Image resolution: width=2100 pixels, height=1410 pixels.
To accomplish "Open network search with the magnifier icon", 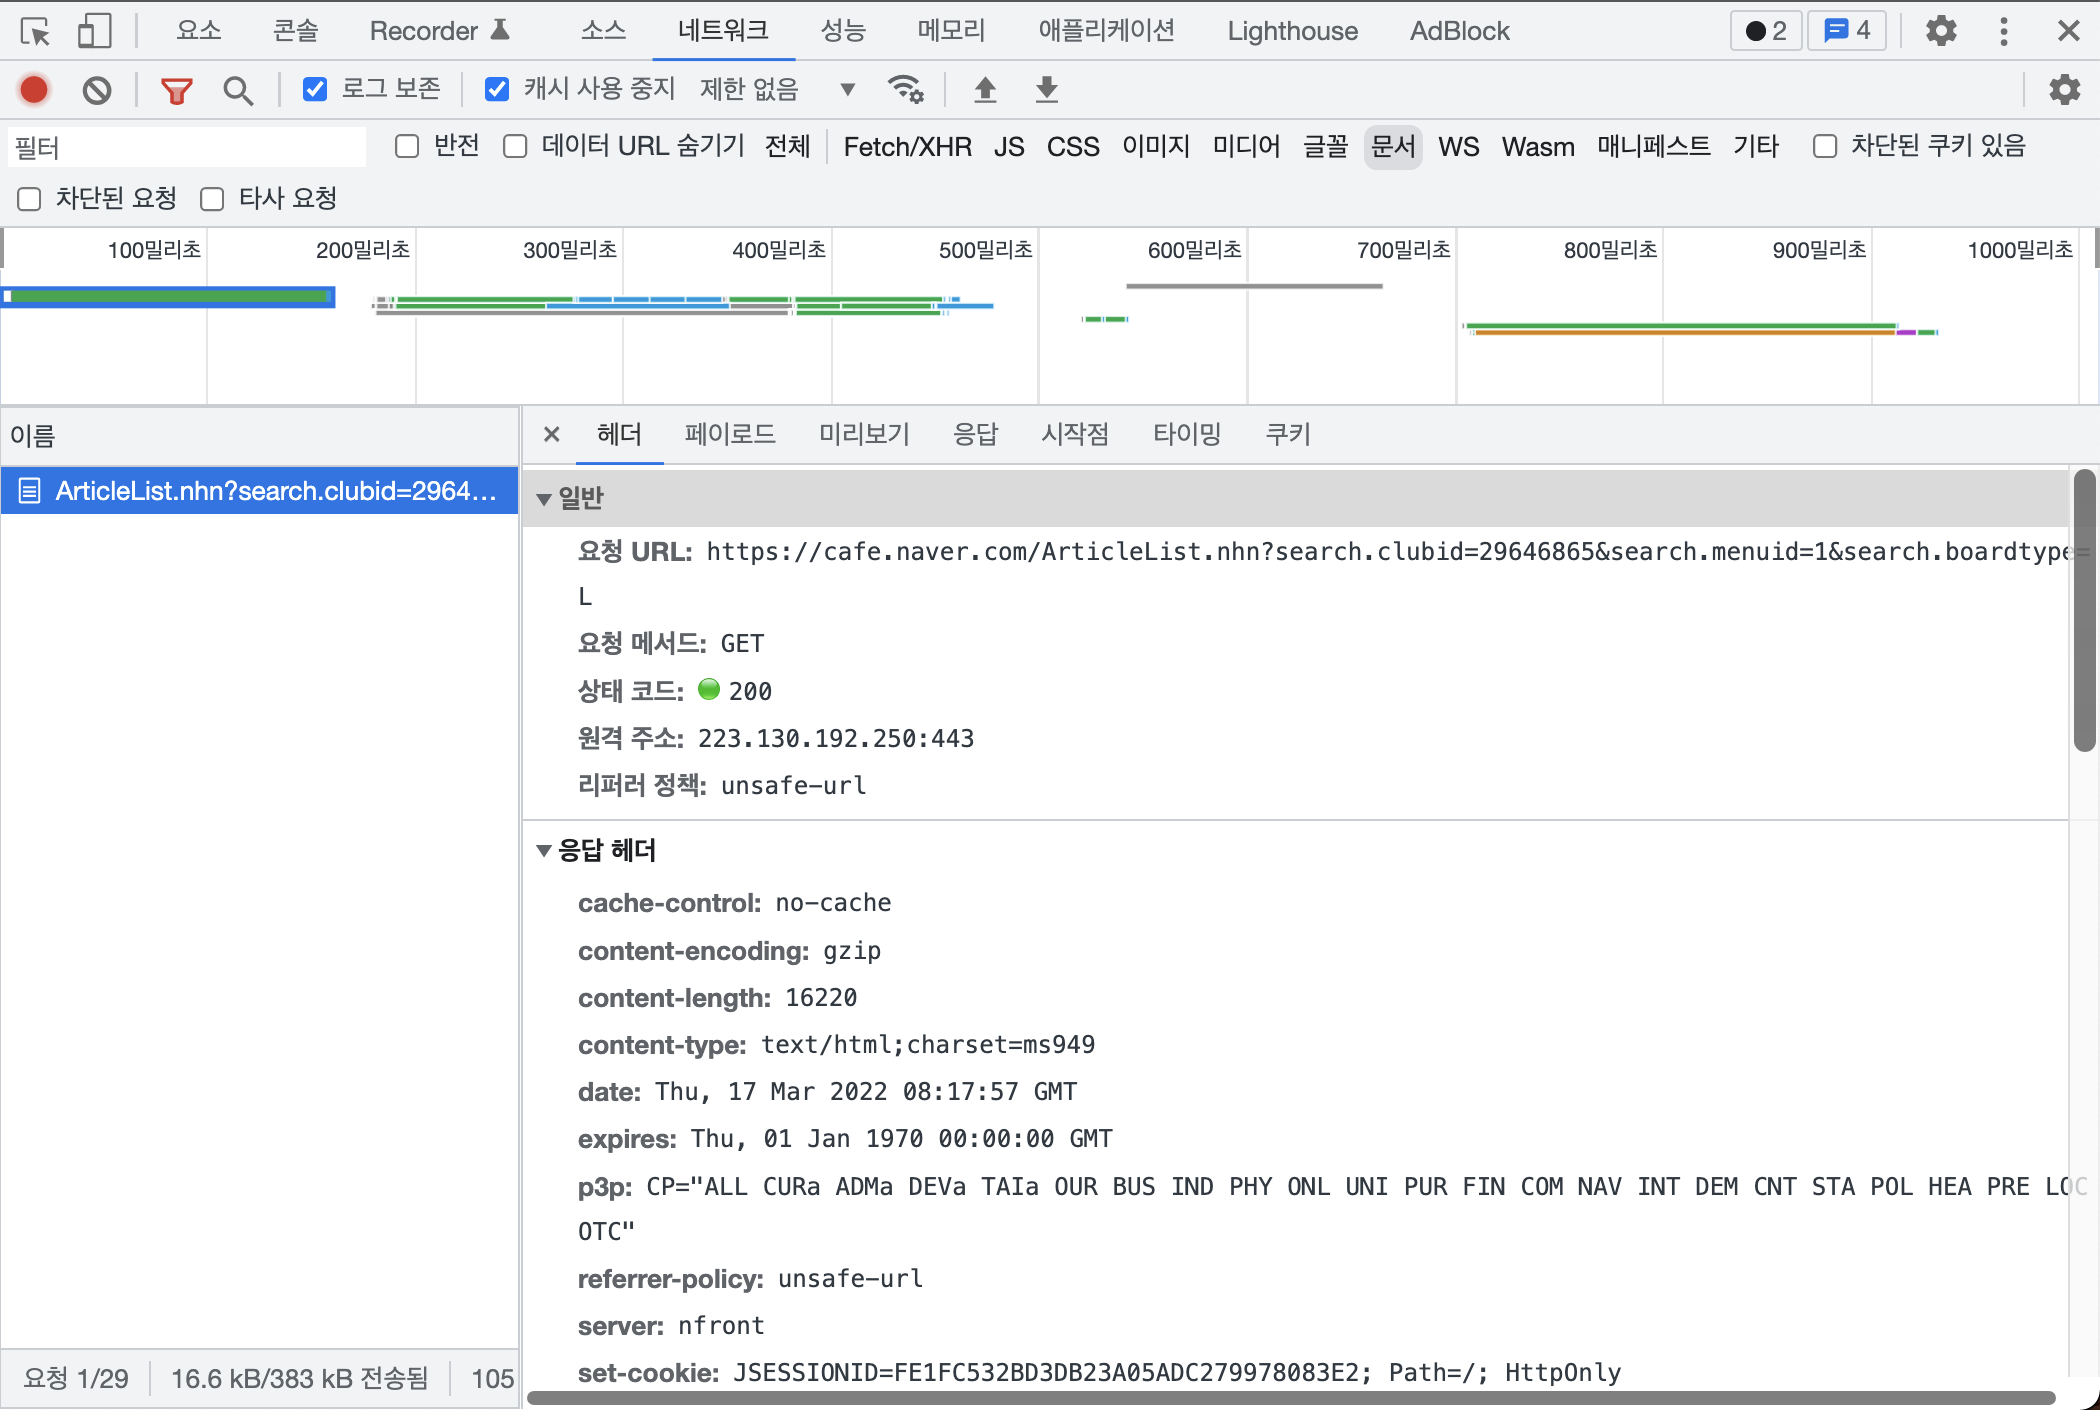I will [238, 90].
